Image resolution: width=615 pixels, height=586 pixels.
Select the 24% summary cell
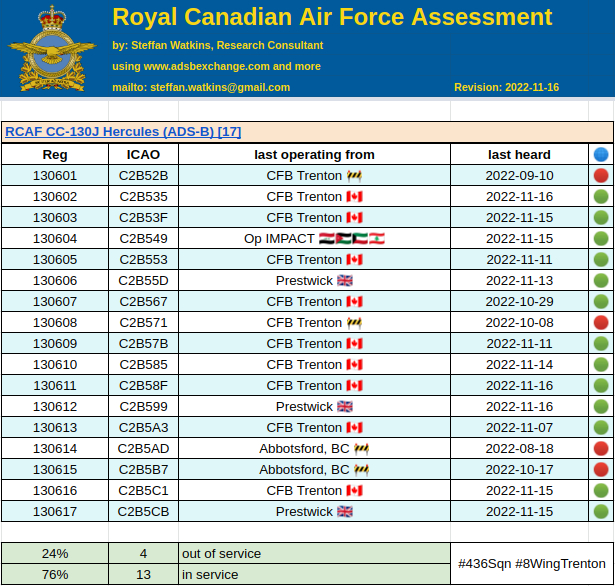tap(55, 553)
